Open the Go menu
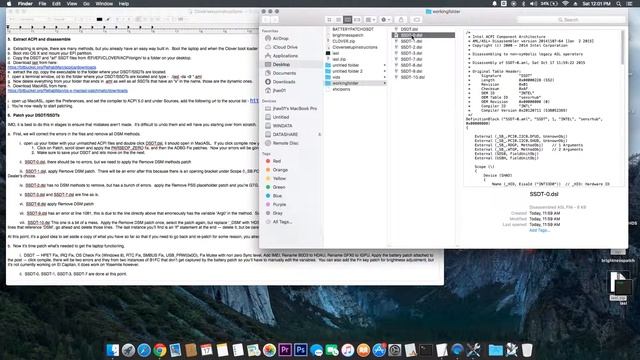 click(x=86, y=4)
